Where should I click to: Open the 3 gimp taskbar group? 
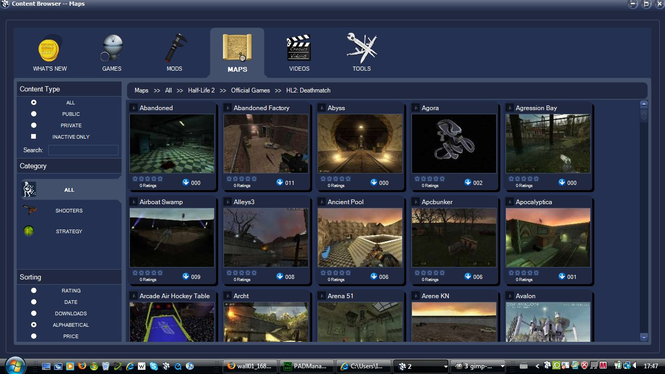tap(478, 366)
